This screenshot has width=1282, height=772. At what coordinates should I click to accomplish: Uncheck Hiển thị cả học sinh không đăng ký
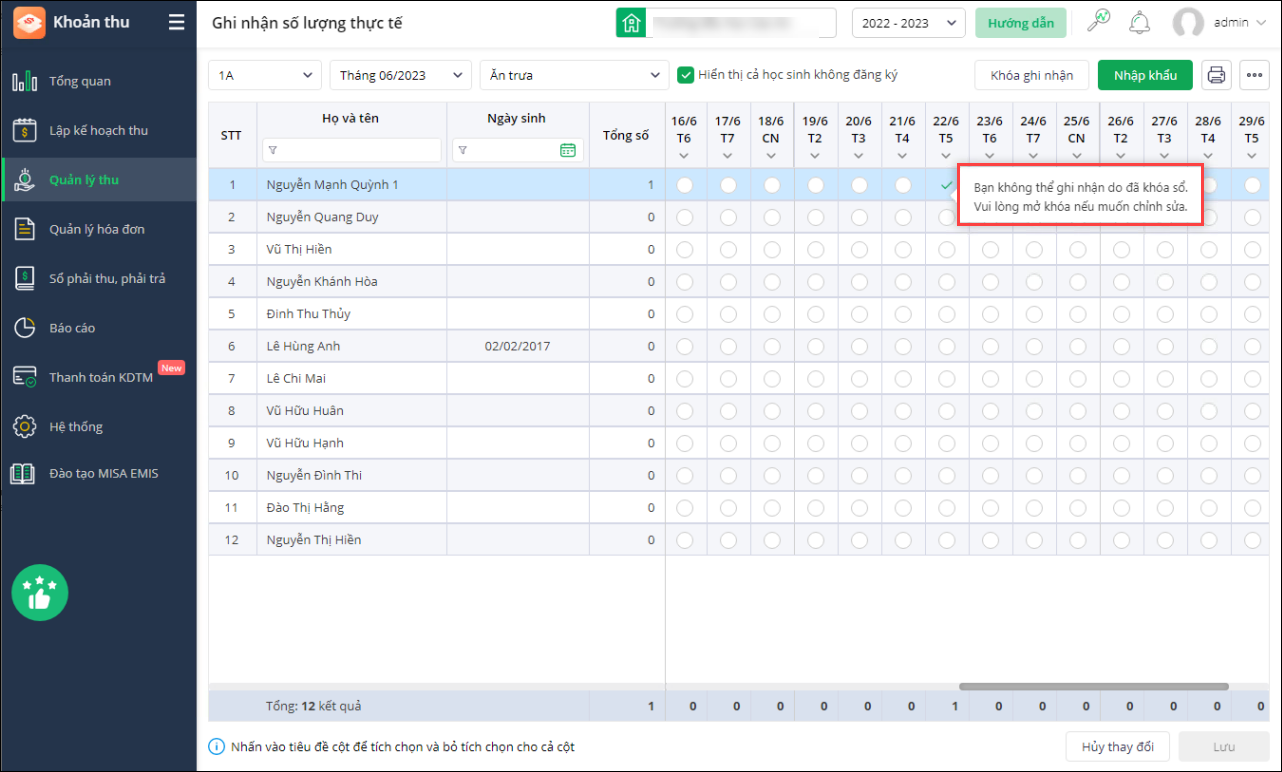point(686,75)
